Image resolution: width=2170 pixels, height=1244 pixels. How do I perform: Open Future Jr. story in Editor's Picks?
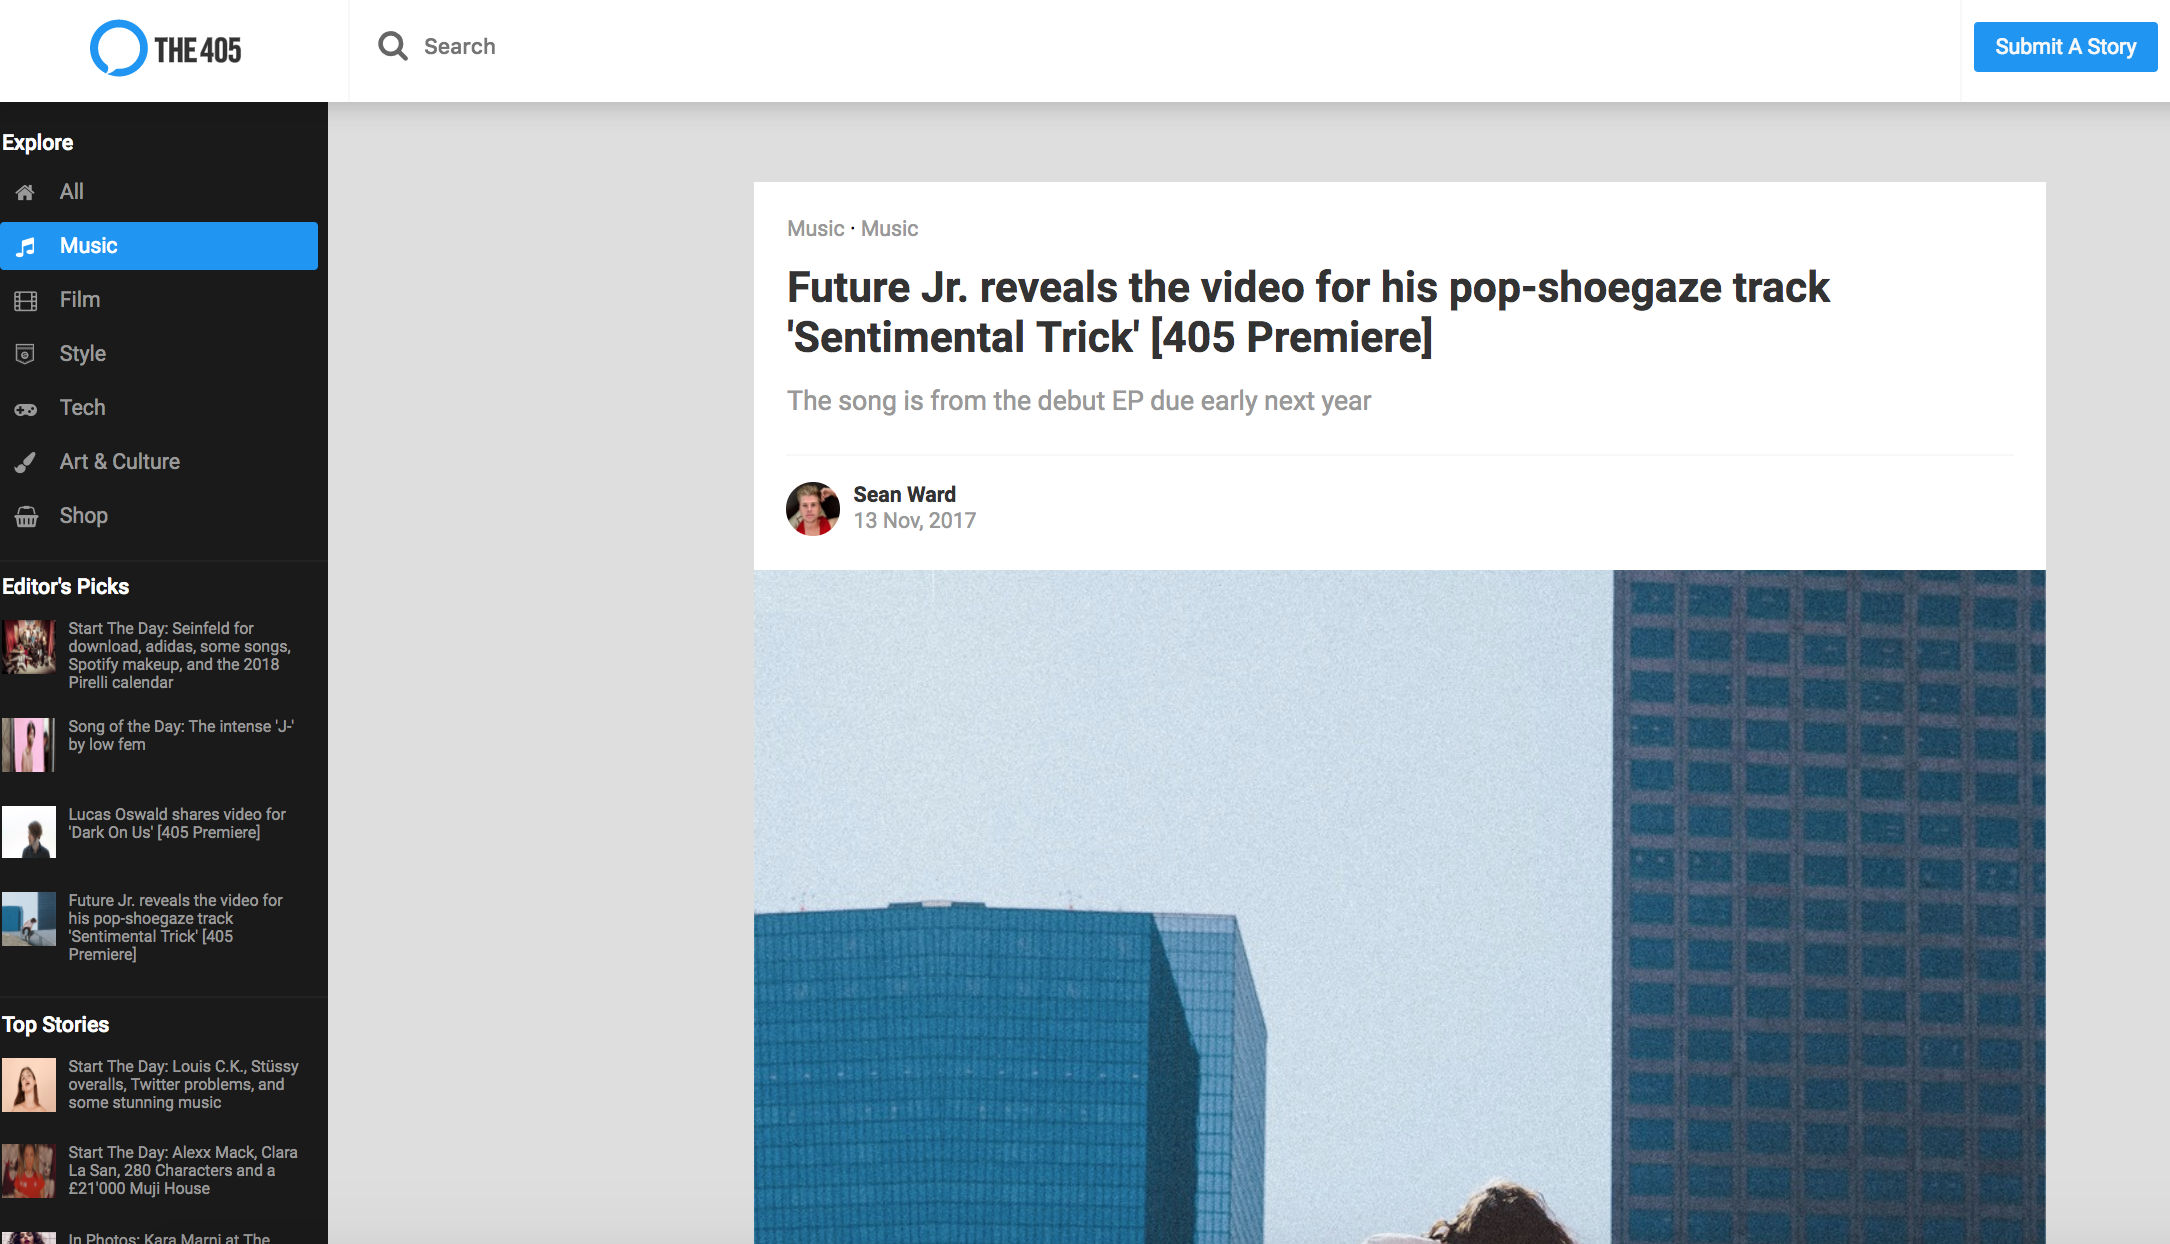click(x=176, y=927)
